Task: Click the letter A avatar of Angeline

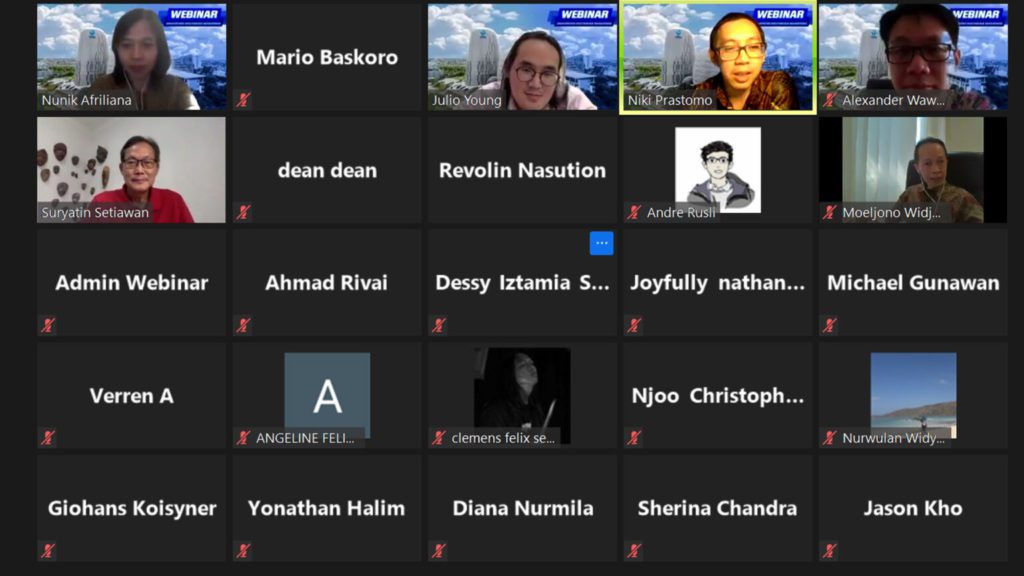Action: coord(327,396)
